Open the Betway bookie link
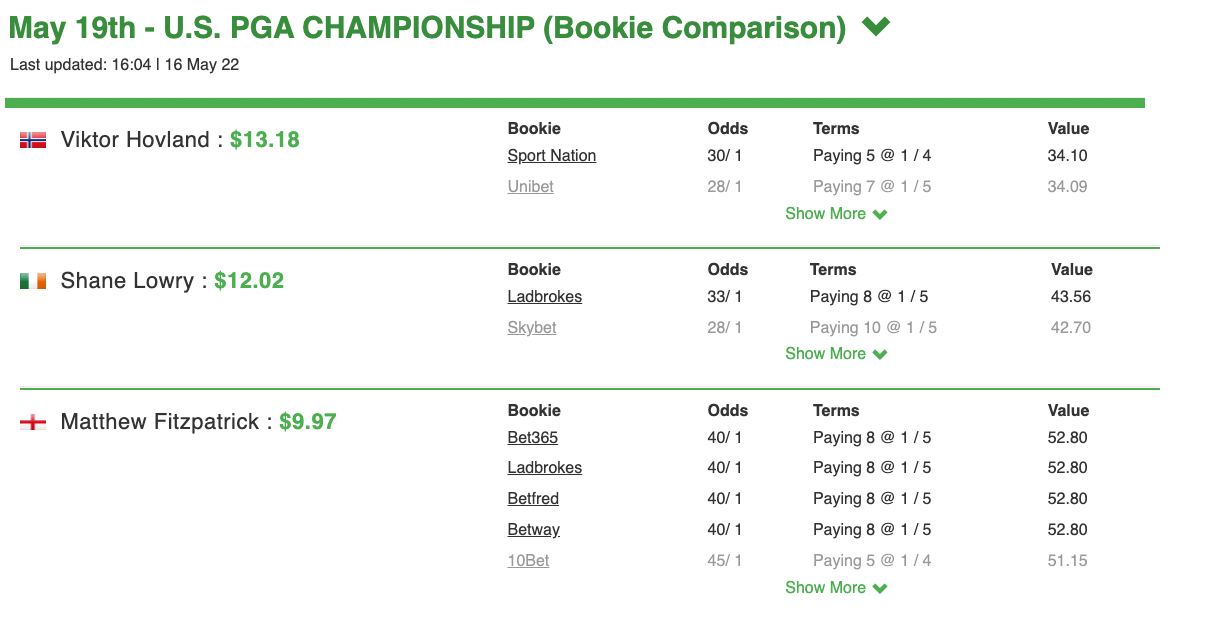Screen dimensions: 1206x620 [x=534, y=530]
